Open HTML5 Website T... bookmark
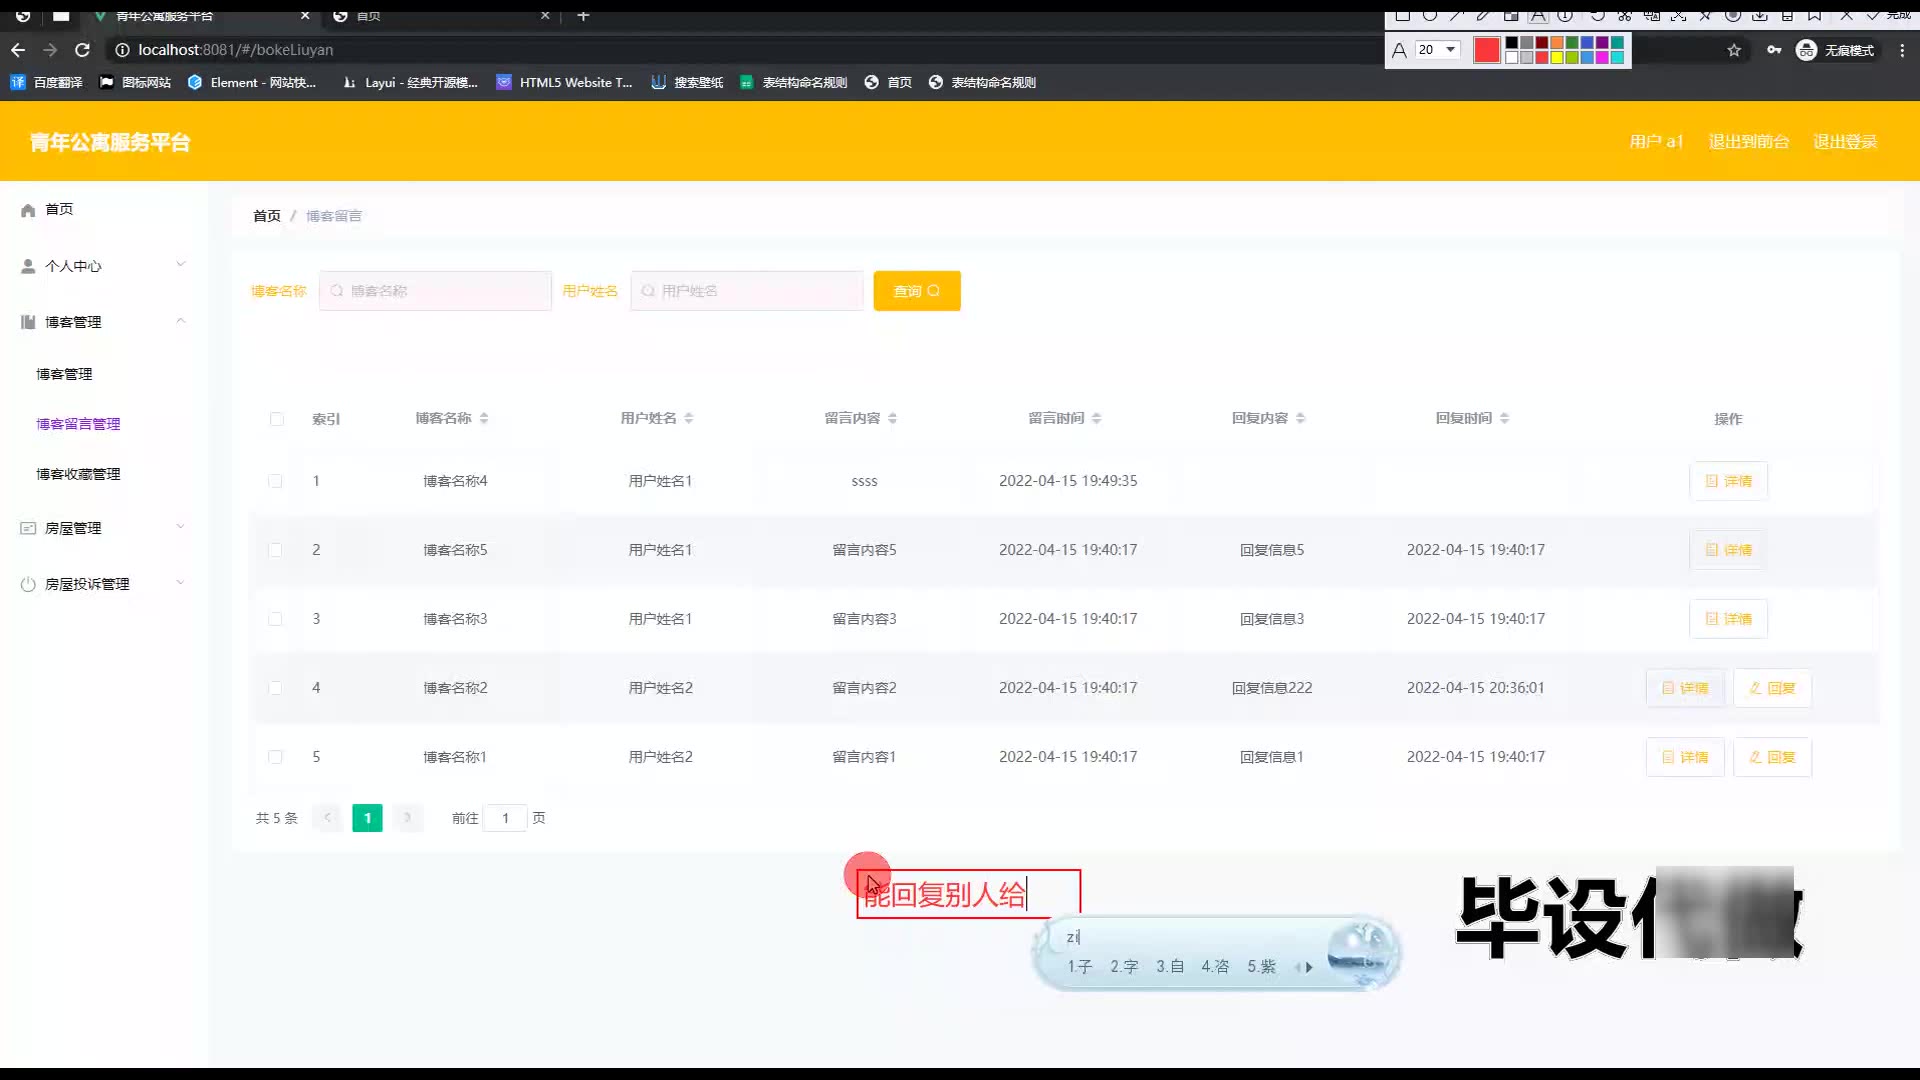The width and height of the screenshot is (1920, 1080). (564, 82)
